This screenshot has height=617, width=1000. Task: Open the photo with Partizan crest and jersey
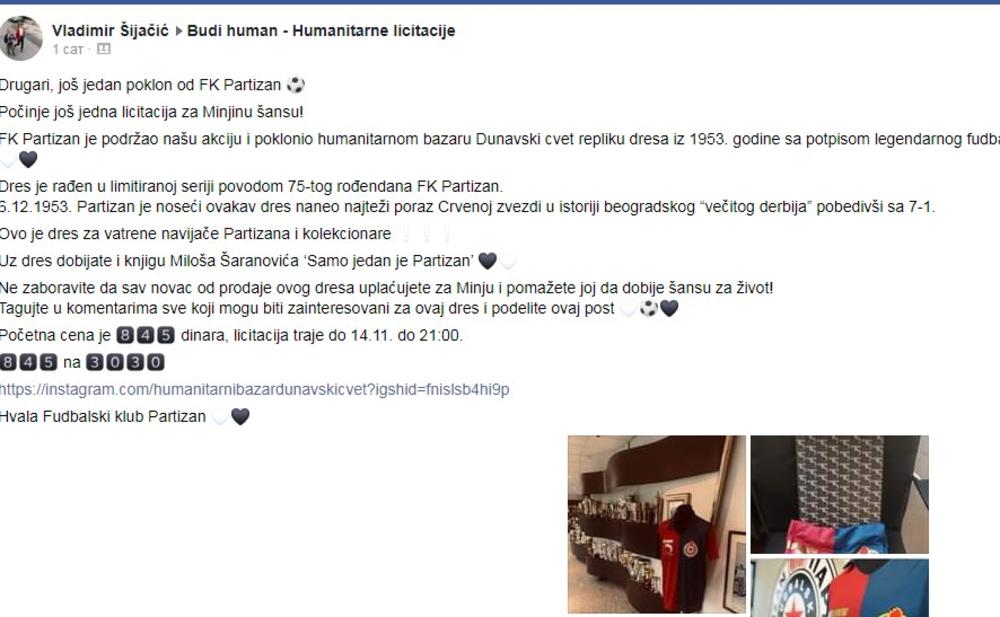(839, 588)
